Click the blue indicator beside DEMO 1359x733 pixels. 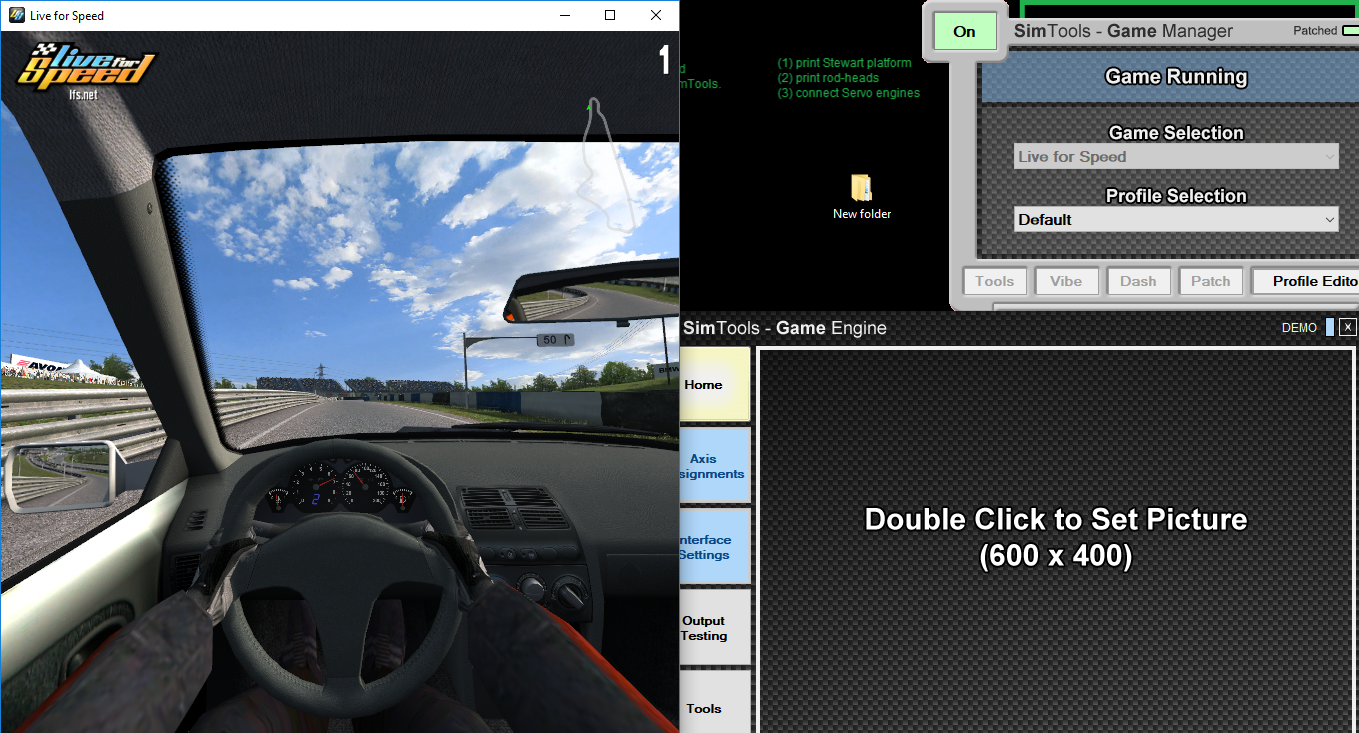coord(1330,327)
